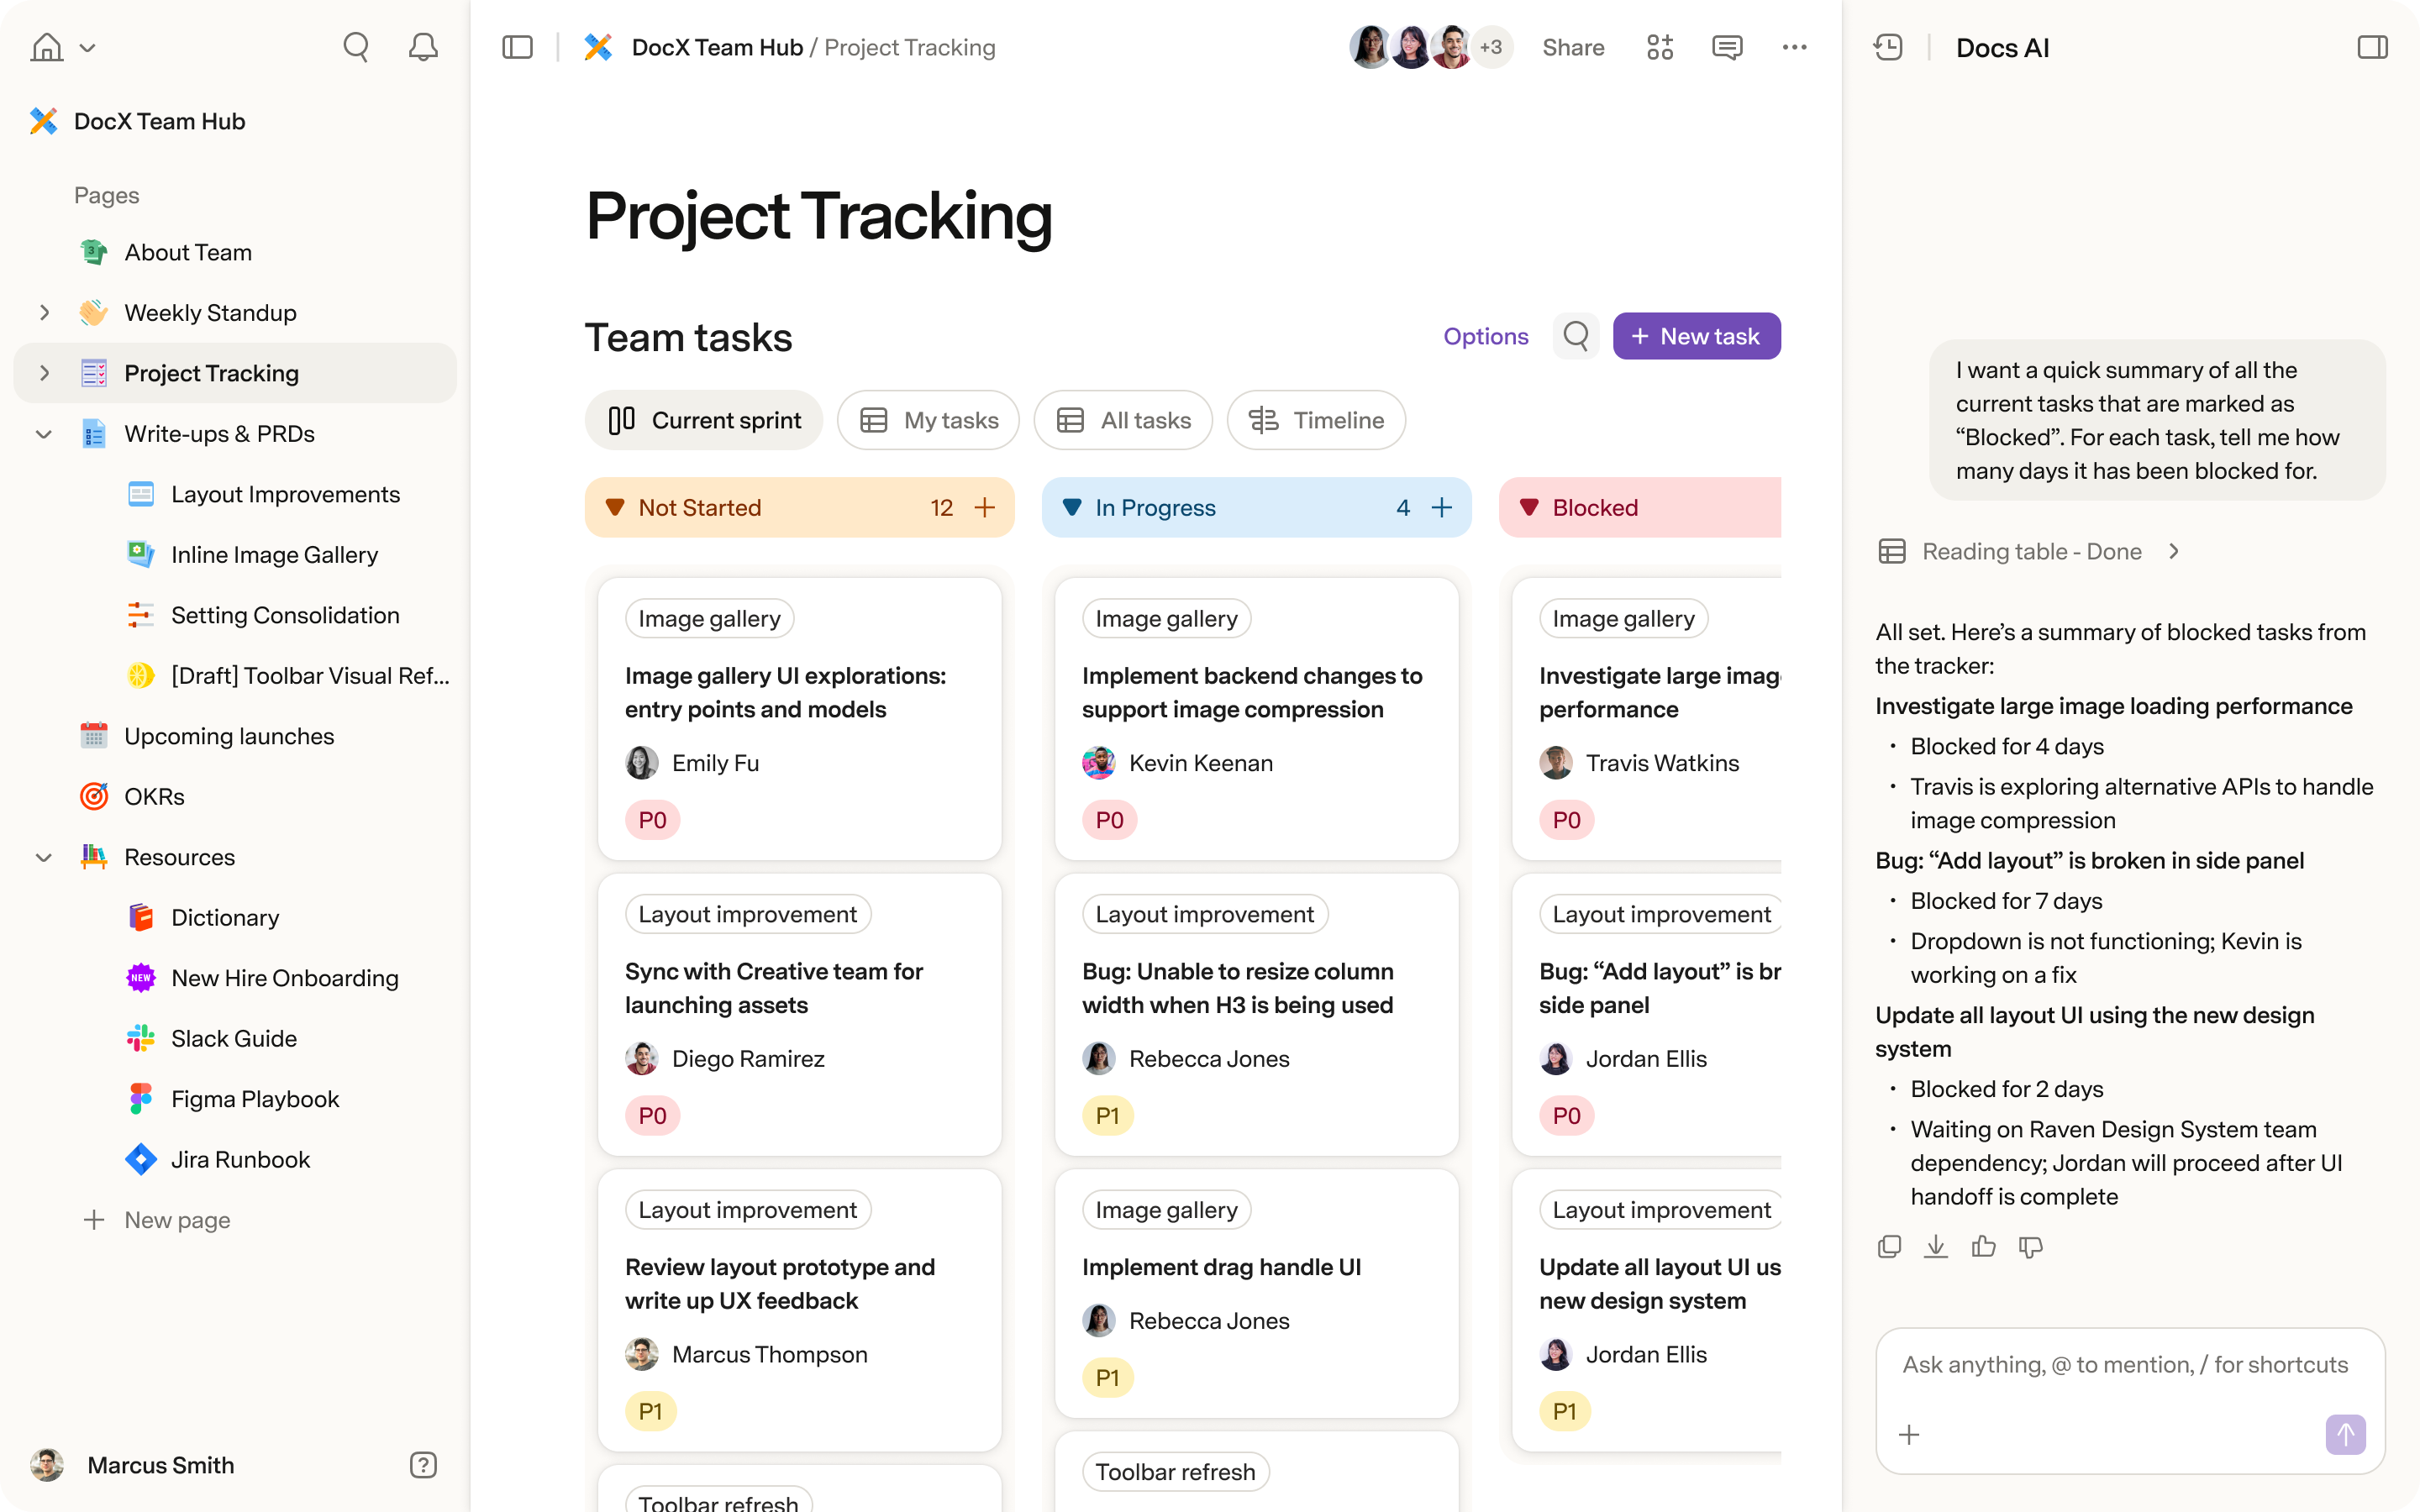Copy the Docs AI response

click(1889, 1246)
